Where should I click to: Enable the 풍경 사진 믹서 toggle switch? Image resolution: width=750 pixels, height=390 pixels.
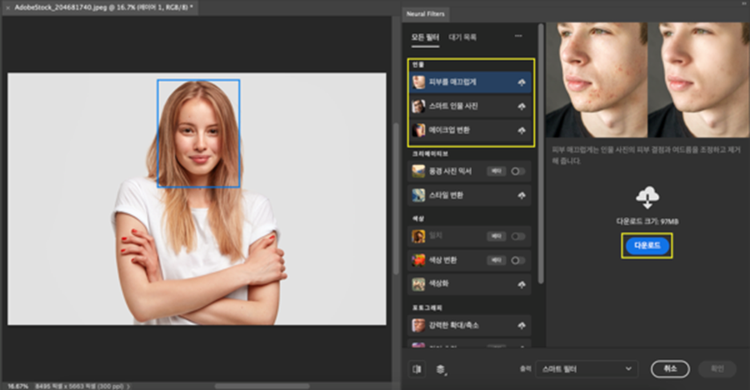(x=518, y=171)
